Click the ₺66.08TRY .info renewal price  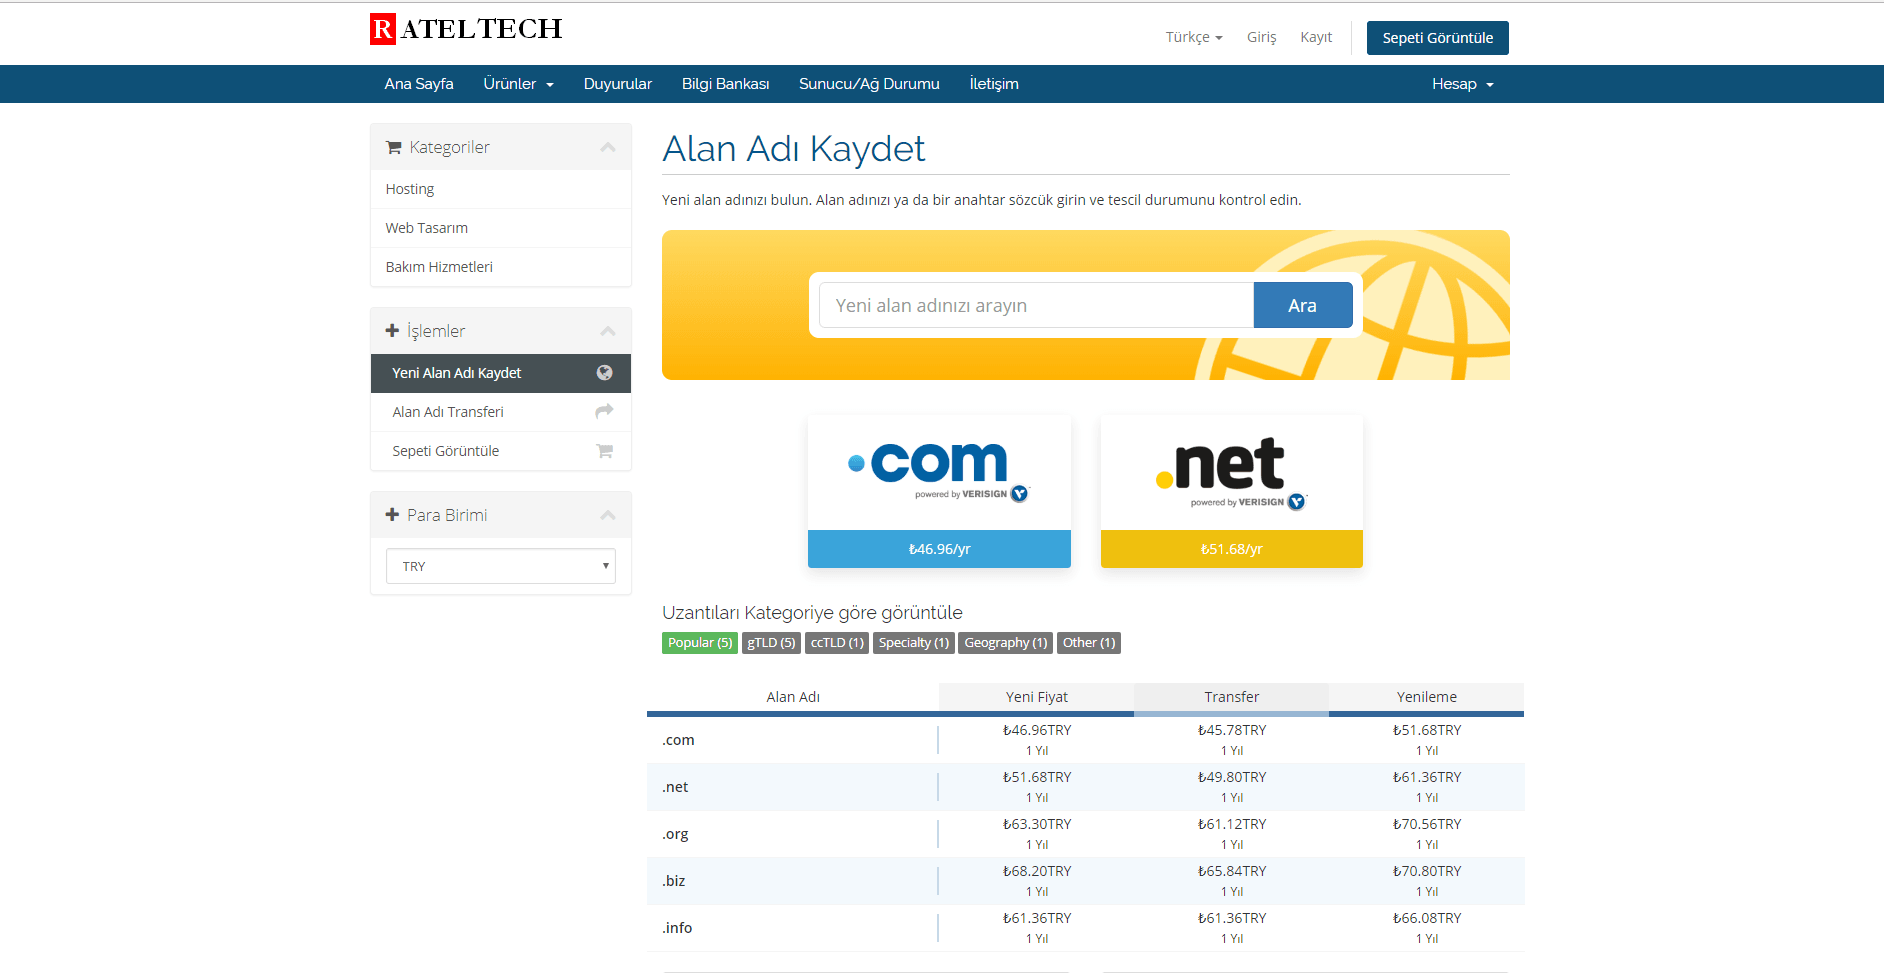click(1427, 918)
